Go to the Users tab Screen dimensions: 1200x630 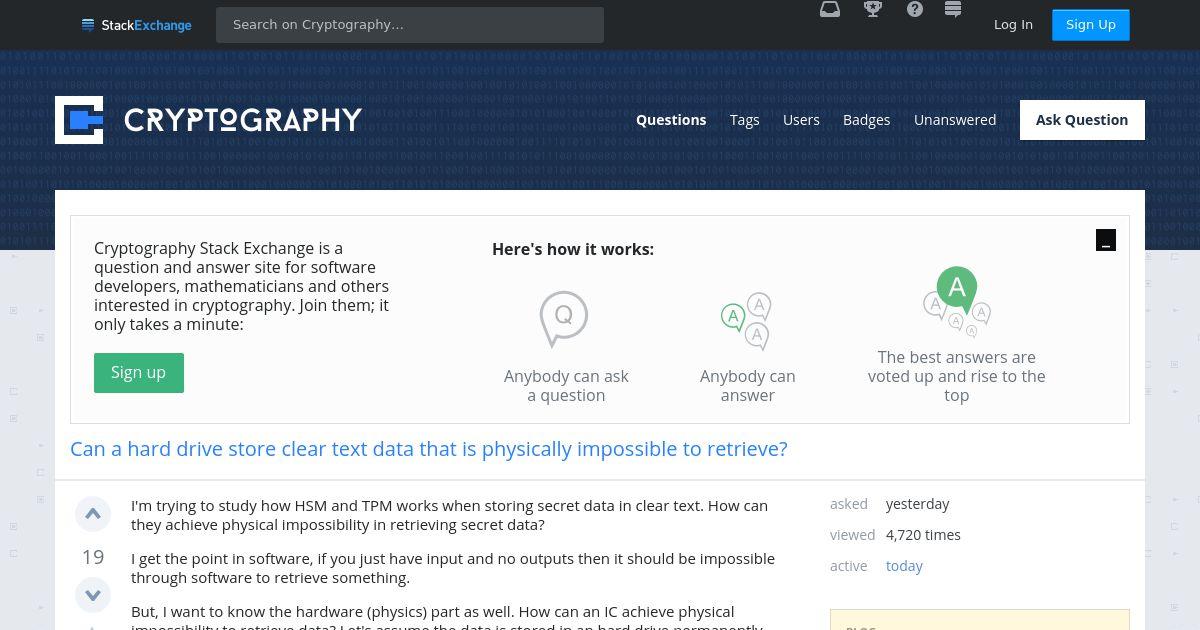tap(801, 120)
